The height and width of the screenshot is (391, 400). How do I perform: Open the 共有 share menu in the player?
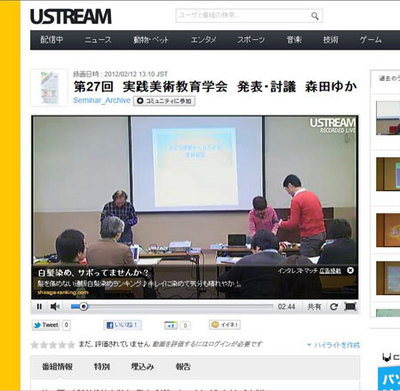coord(314,306)
